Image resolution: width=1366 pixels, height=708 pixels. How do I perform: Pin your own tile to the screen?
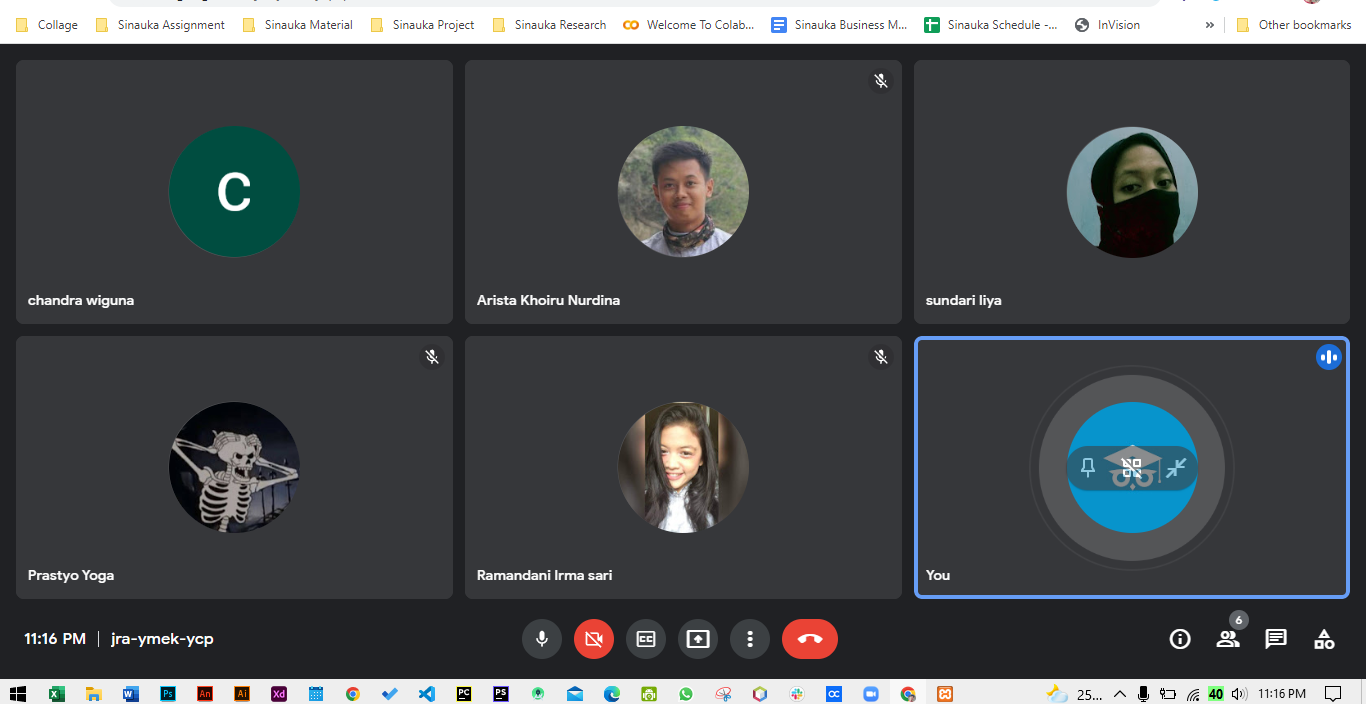coord(1088,467)
